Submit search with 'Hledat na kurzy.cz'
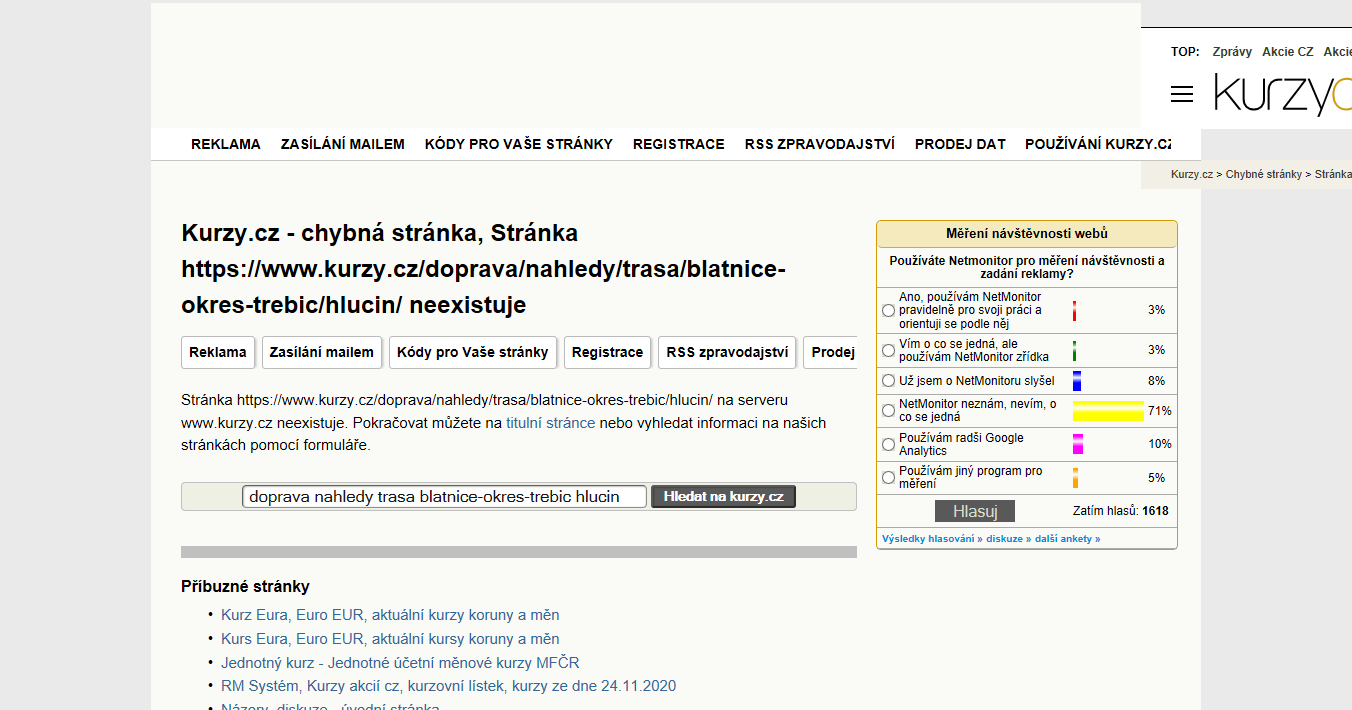This screenshot has height=710, width=1352. tap(723, 497)
